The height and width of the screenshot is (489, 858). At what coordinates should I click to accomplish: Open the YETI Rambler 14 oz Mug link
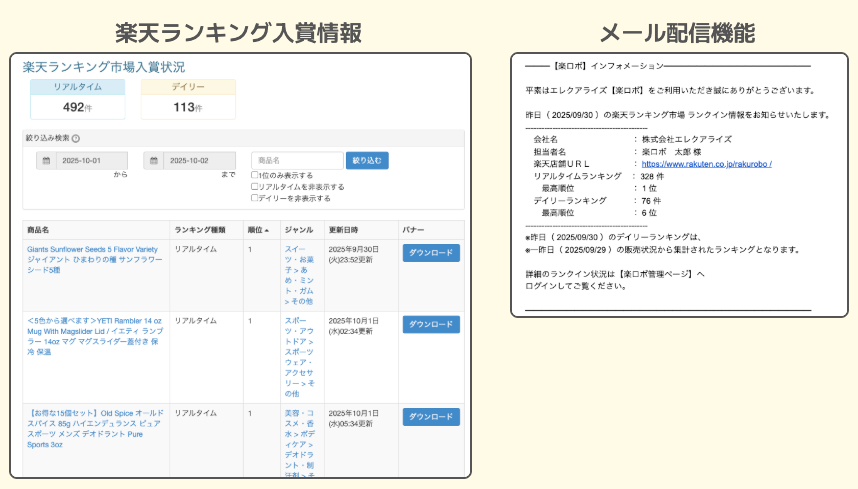tap(95, 331)
